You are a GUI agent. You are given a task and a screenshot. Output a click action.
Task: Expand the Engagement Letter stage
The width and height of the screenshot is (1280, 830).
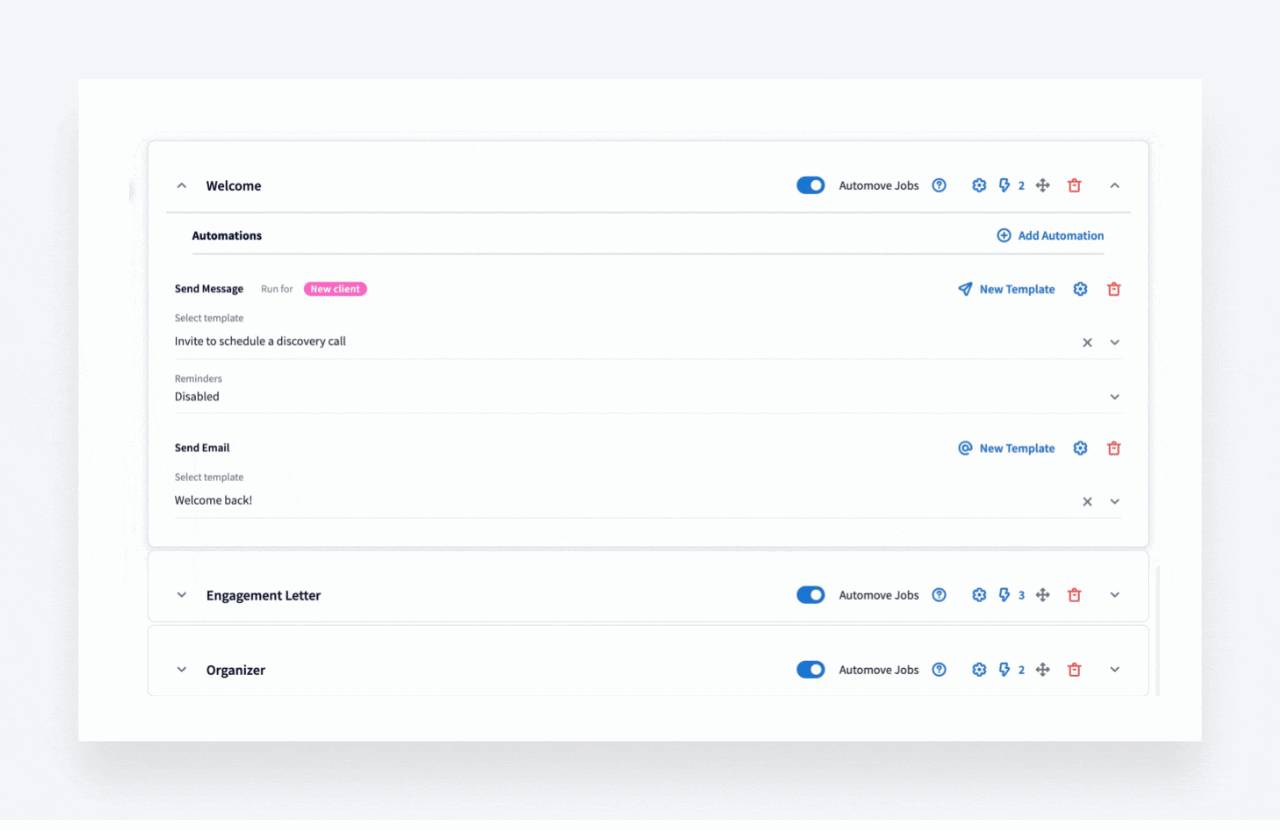coord(1115,595)
